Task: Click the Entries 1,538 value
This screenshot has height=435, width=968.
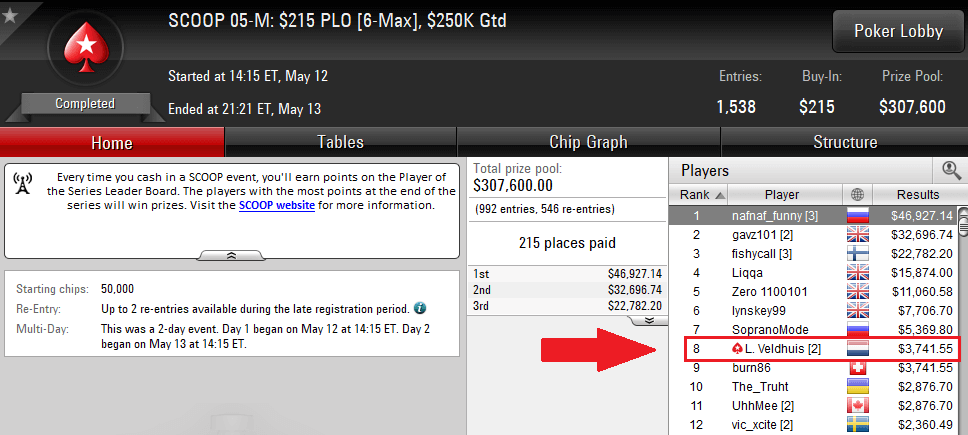Action: point(736,107)
